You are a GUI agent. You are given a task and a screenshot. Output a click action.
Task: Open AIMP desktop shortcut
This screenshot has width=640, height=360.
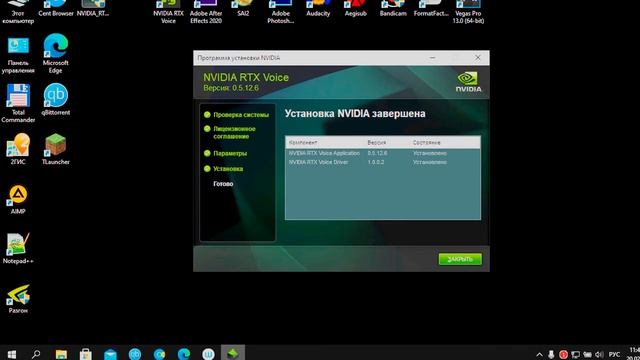click(x=18, y=199)
